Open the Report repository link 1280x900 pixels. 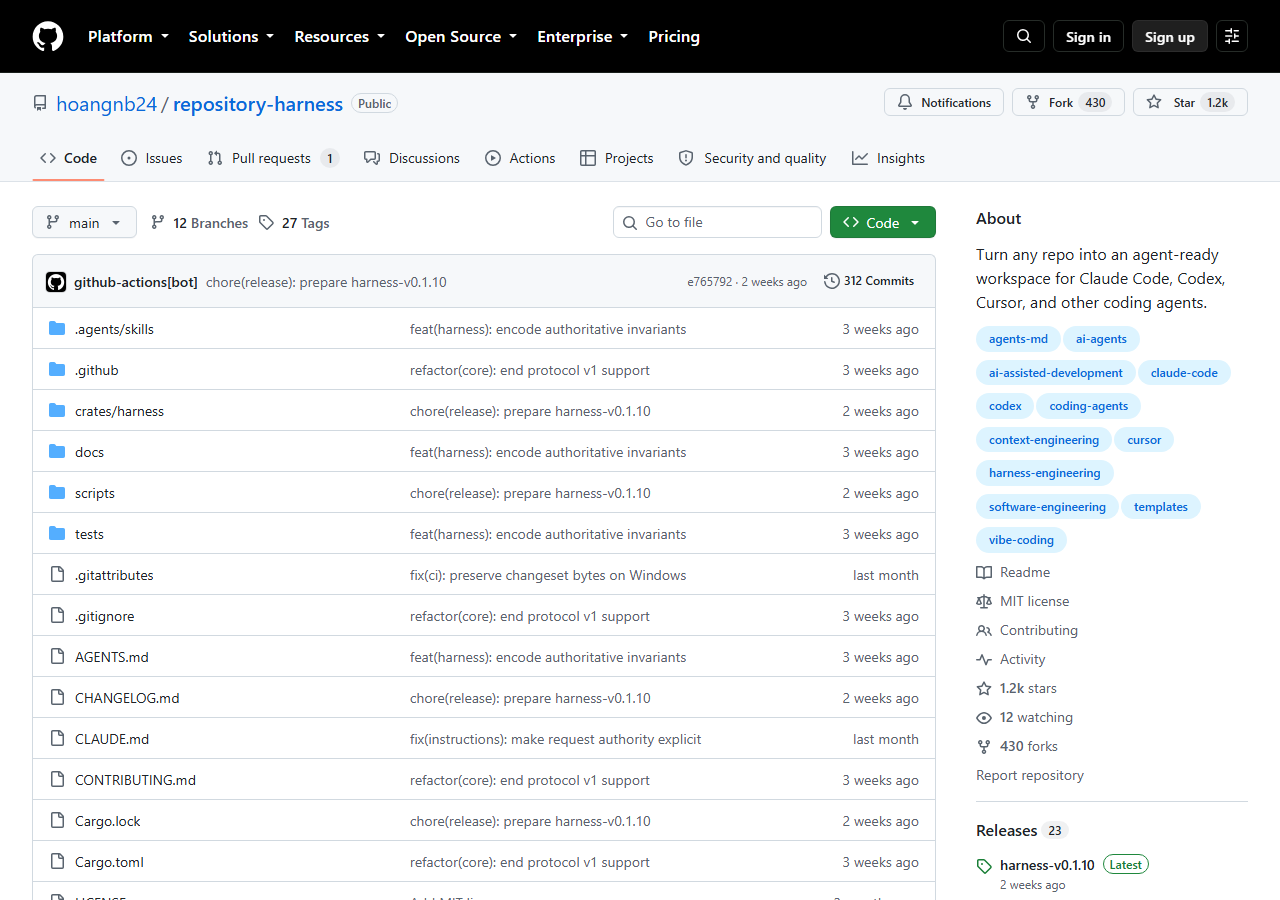pos(1030,776)
